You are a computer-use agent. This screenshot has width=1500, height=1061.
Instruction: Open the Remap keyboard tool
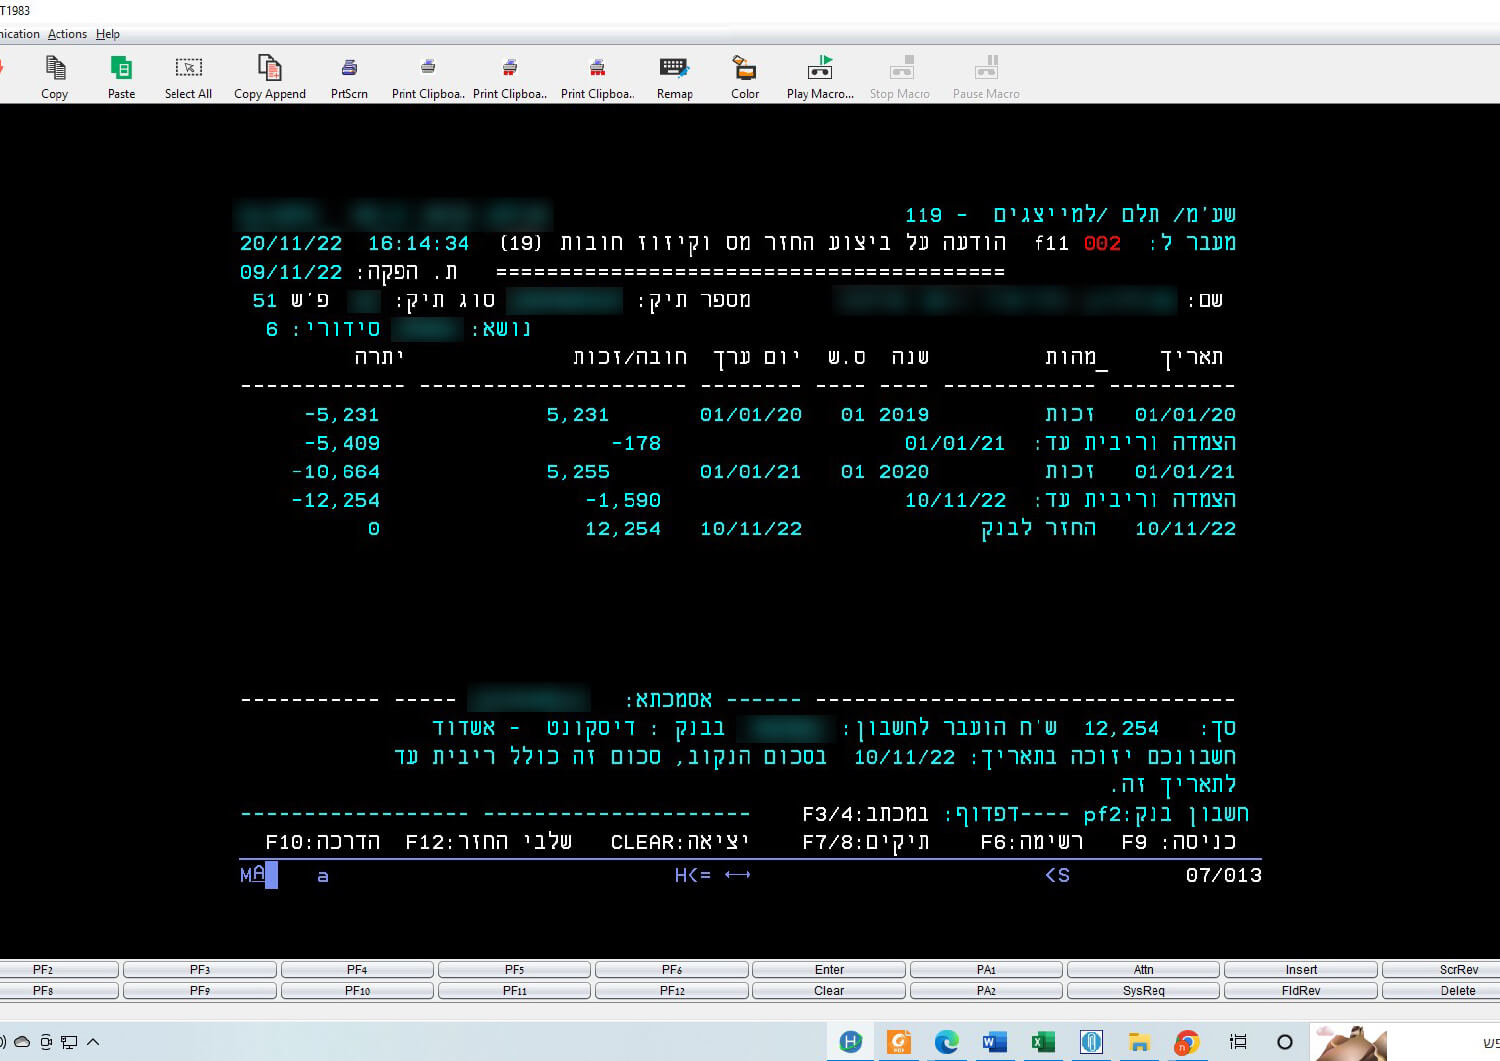tap(674, 69)
